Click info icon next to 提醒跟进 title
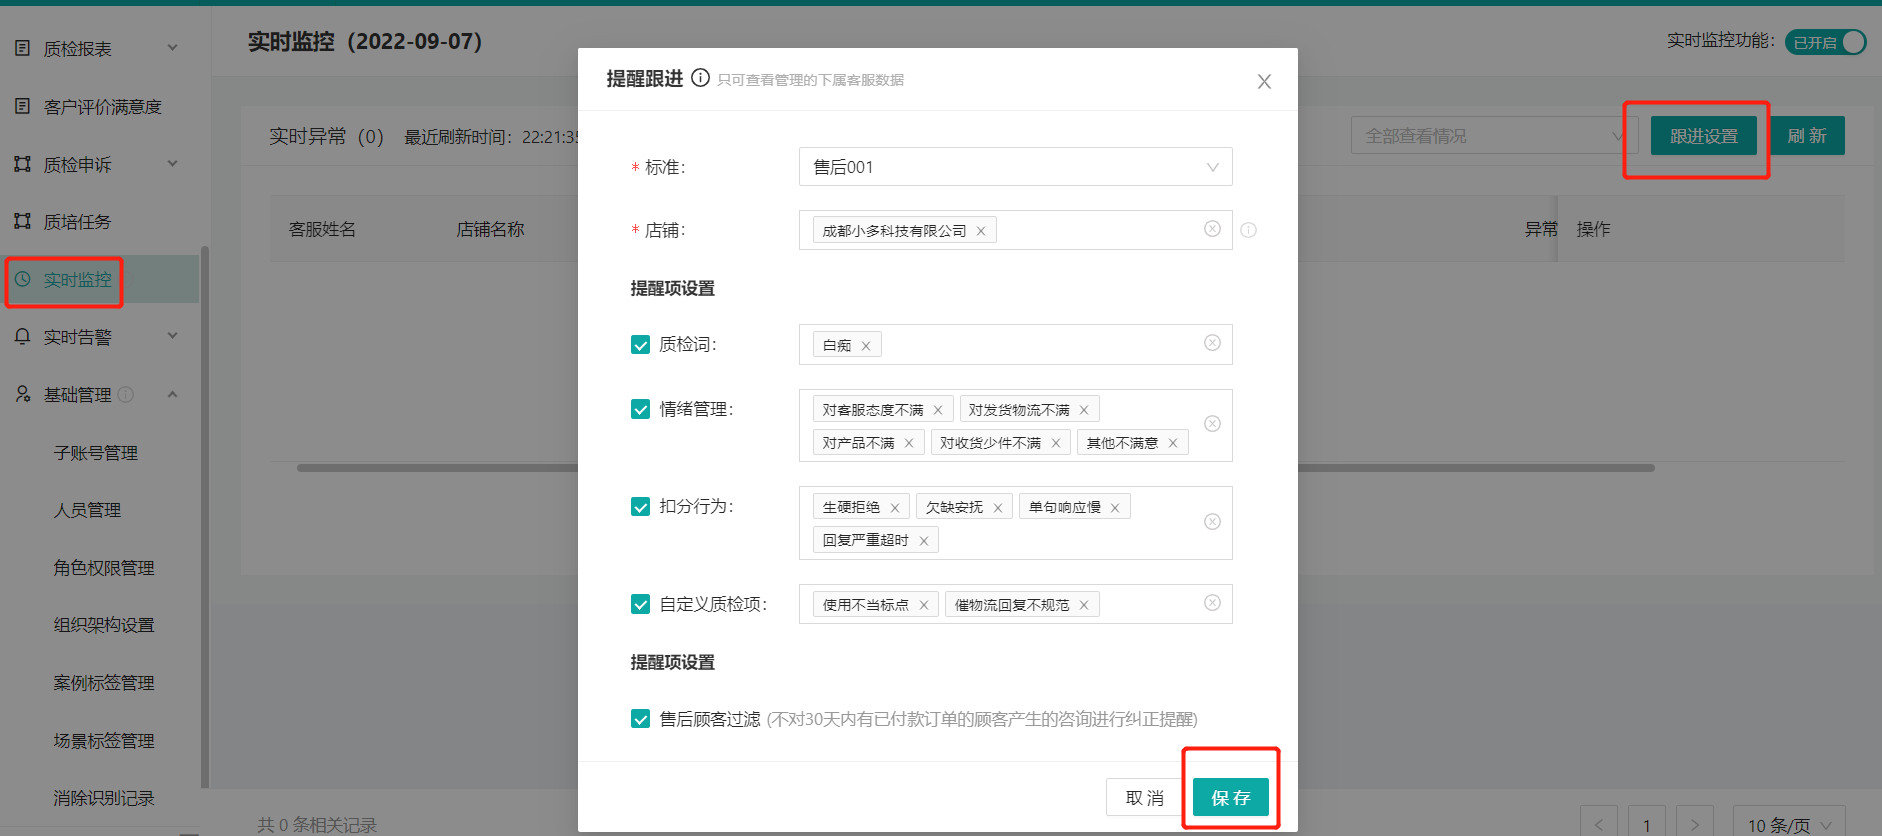Screen dimensions: 1882x836 701,78
